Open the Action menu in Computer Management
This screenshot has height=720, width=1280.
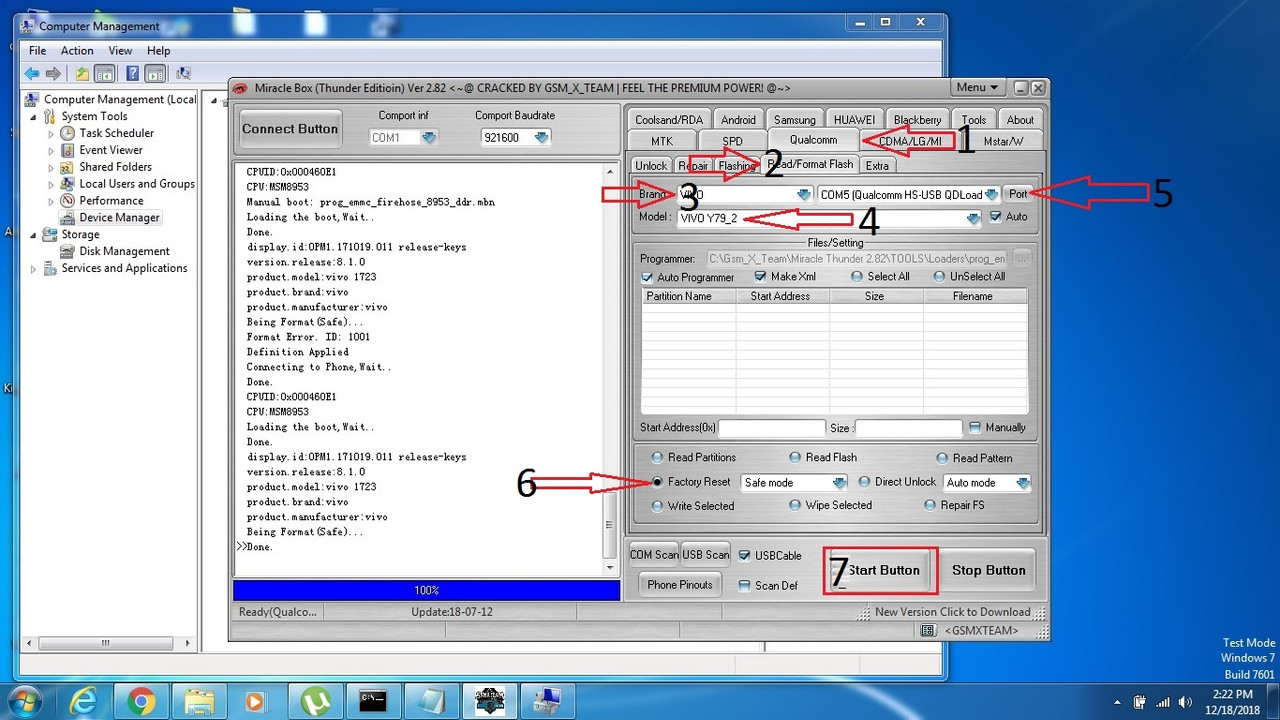pyautogui.click(x=77, y=51)
